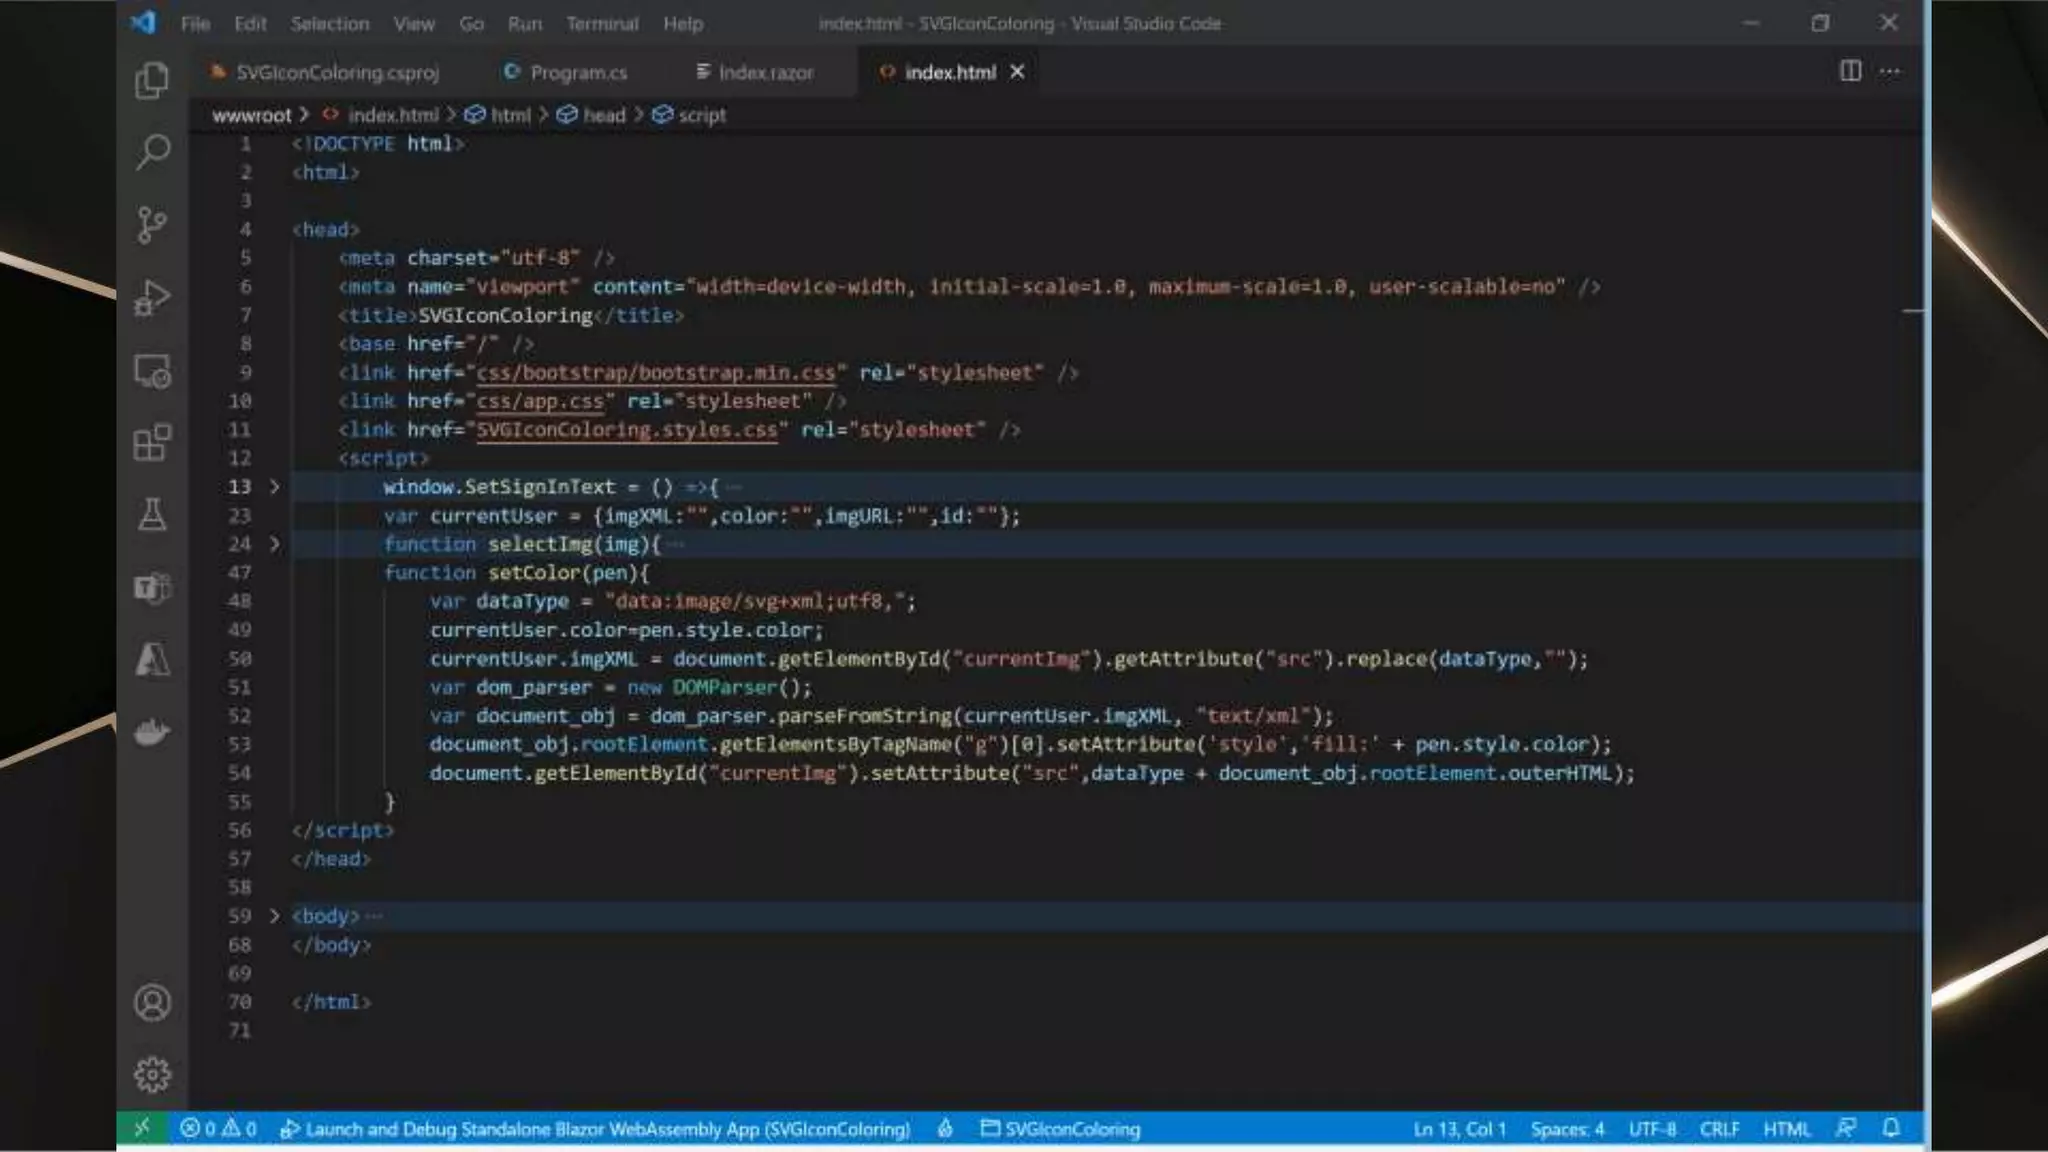Viewport: 2048px width, 1152px height.
Task: Expand folded window.SetSignInText block on line 13
Action: 274,487
